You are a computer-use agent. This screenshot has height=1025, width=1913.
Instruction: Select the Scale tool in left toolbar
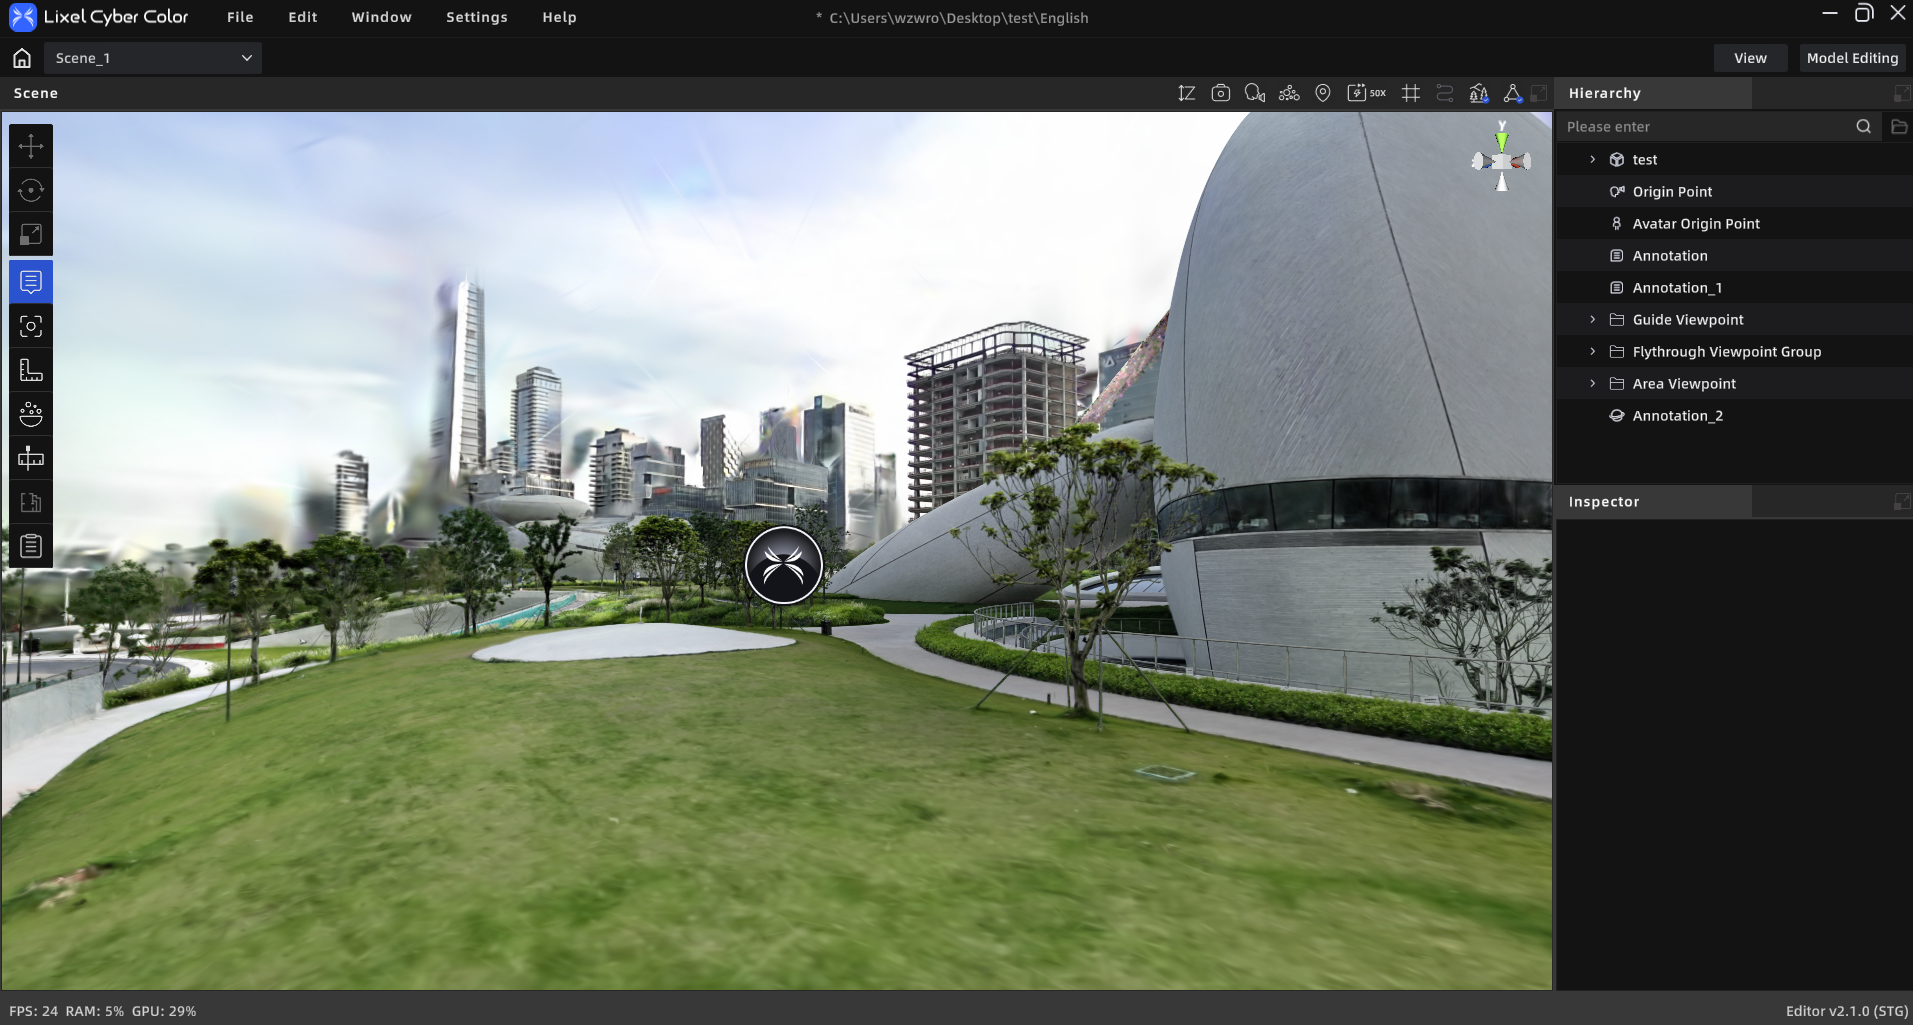tap(31, 234)
